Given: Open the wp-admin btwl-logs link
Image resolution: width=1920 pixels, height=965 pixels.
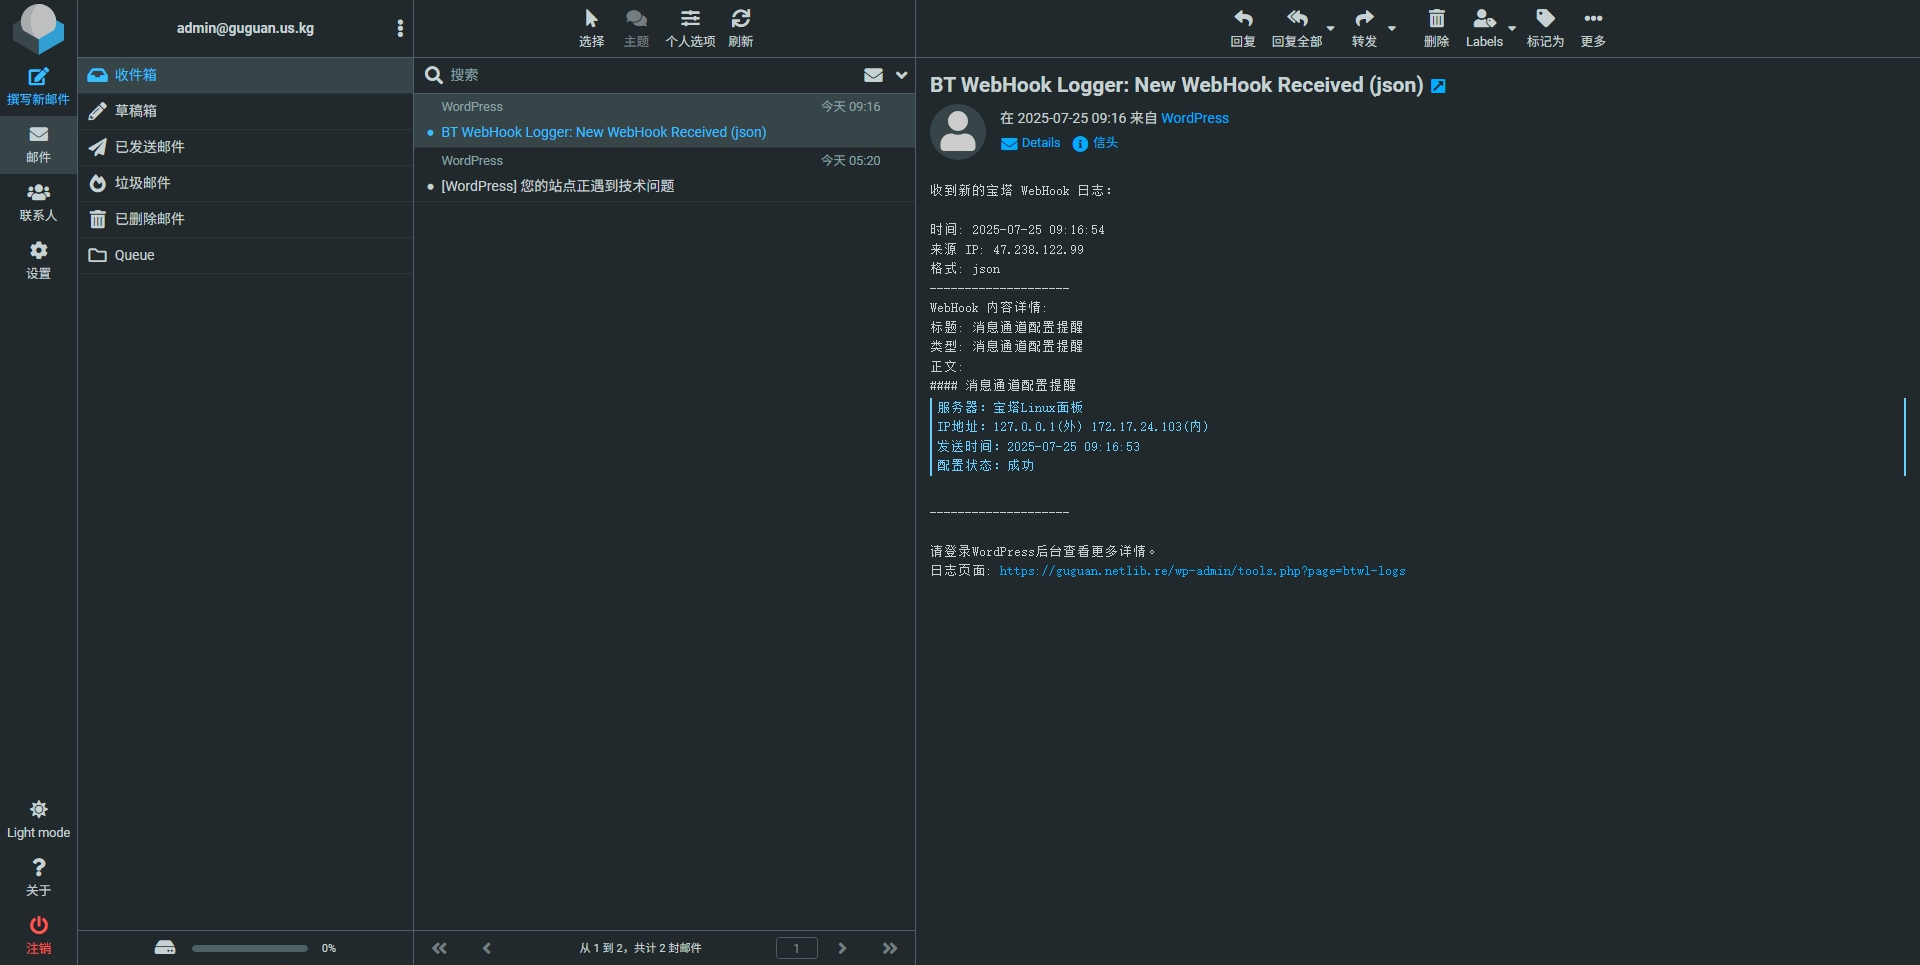Looking at the screenshot, I should (1202, 571).
